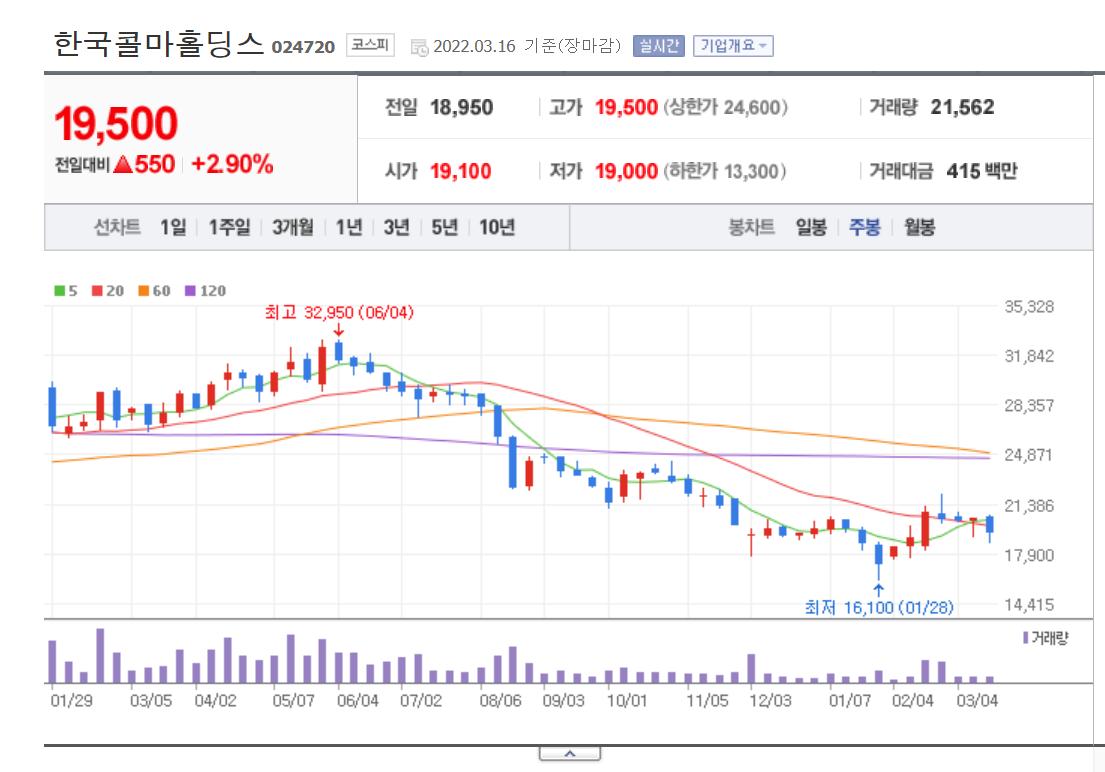Click the 하한가 13,300 text
The width and height of the screenshot is (1105, 772).
click(724, 171)
